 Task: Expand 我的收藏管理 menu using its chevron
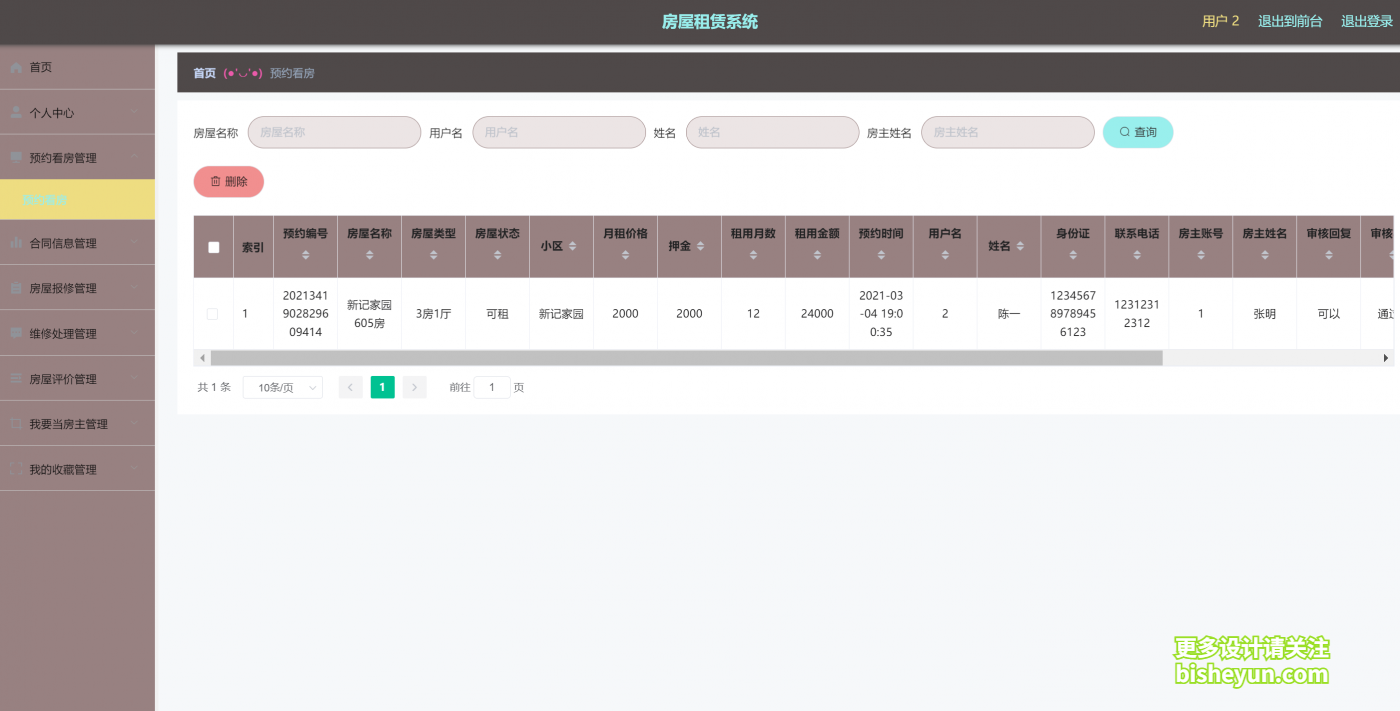(x=133, y=469)
